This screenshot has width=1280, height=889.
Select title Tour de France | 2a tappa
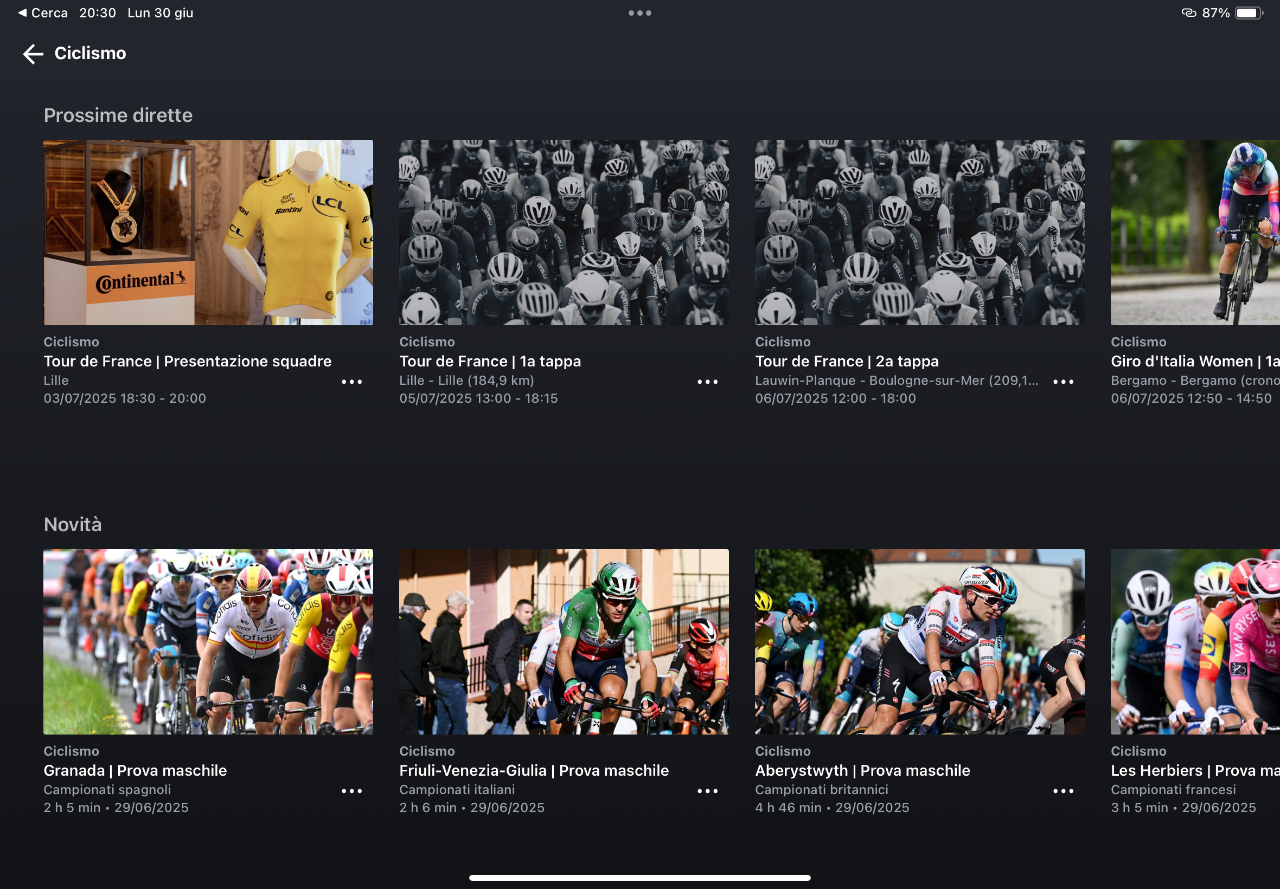[x=847, y=361]
